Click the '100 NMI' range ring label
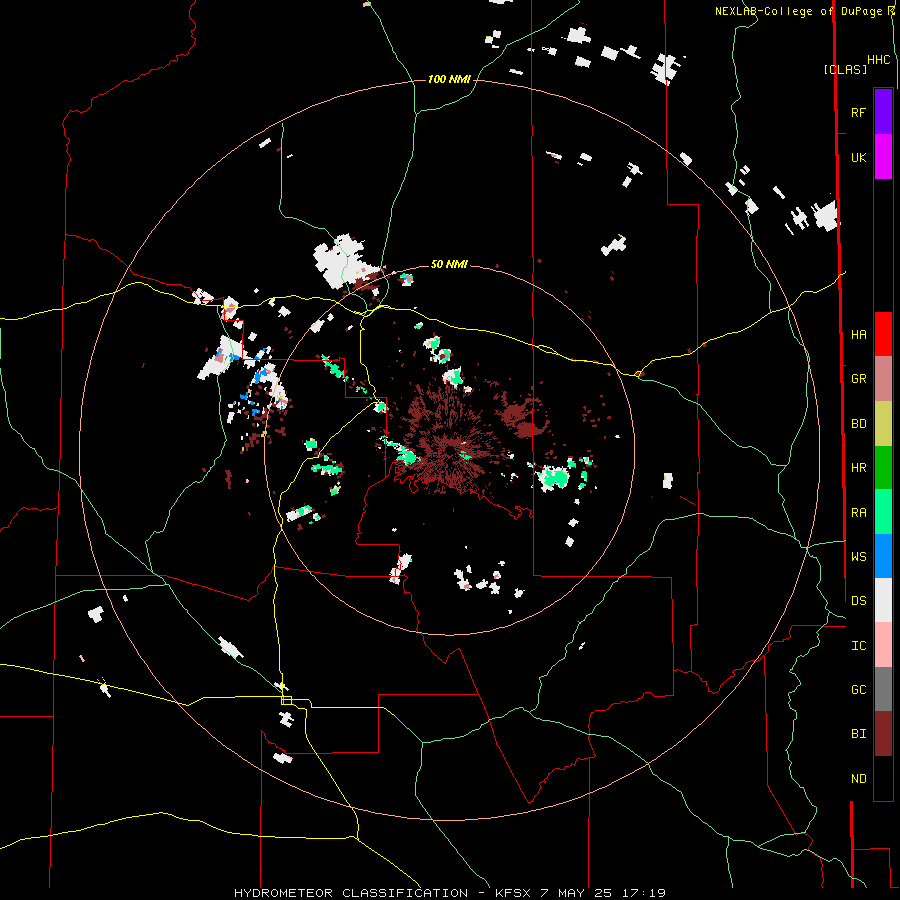The height and width of the screenshot is (900, 900). (x=449, y=79)
